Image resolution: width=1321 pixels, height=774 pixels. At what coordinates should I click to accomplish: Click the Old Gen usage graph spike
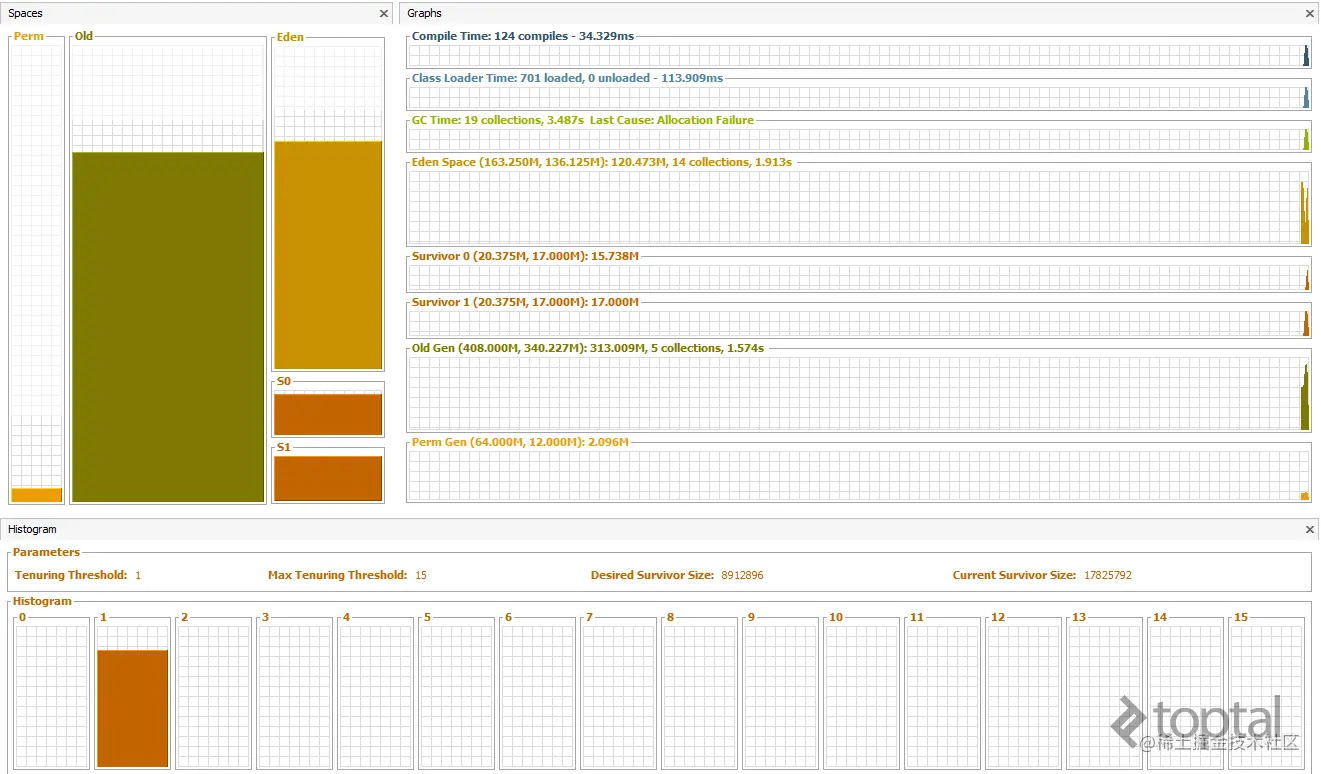1305,398
